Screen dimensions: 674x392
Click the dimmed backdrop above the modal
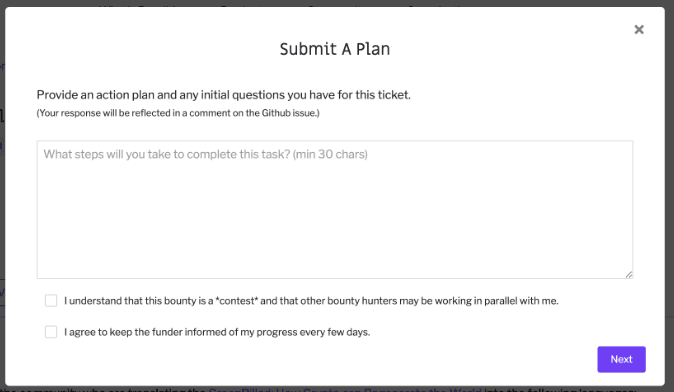point(337,3)
